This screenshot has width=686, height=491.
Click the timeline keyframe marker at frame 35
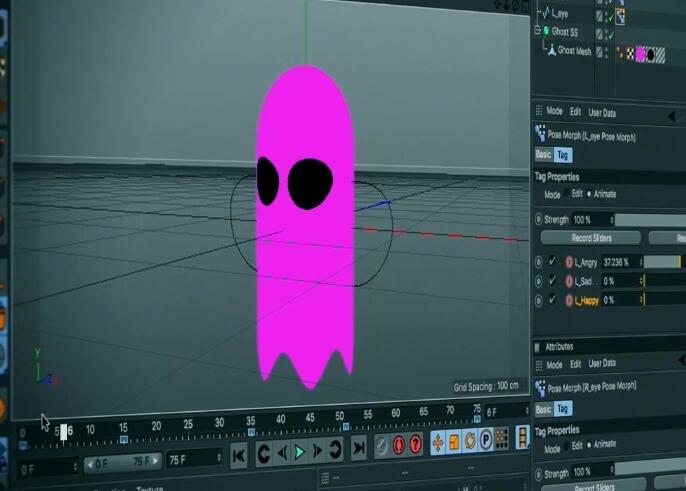point(251,432)
